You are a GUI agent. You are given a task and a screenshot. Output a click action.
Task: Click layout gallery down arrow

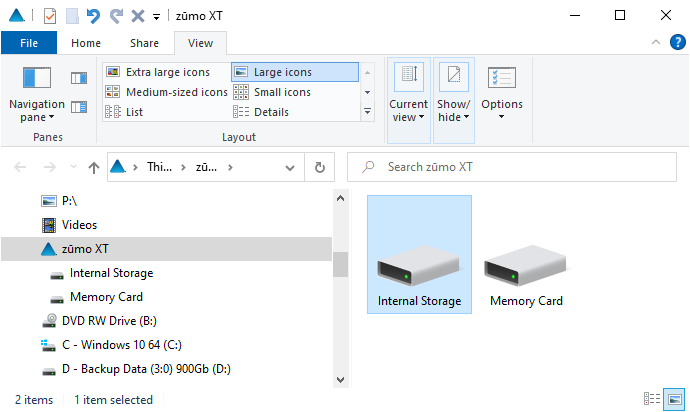pos(367,92)
